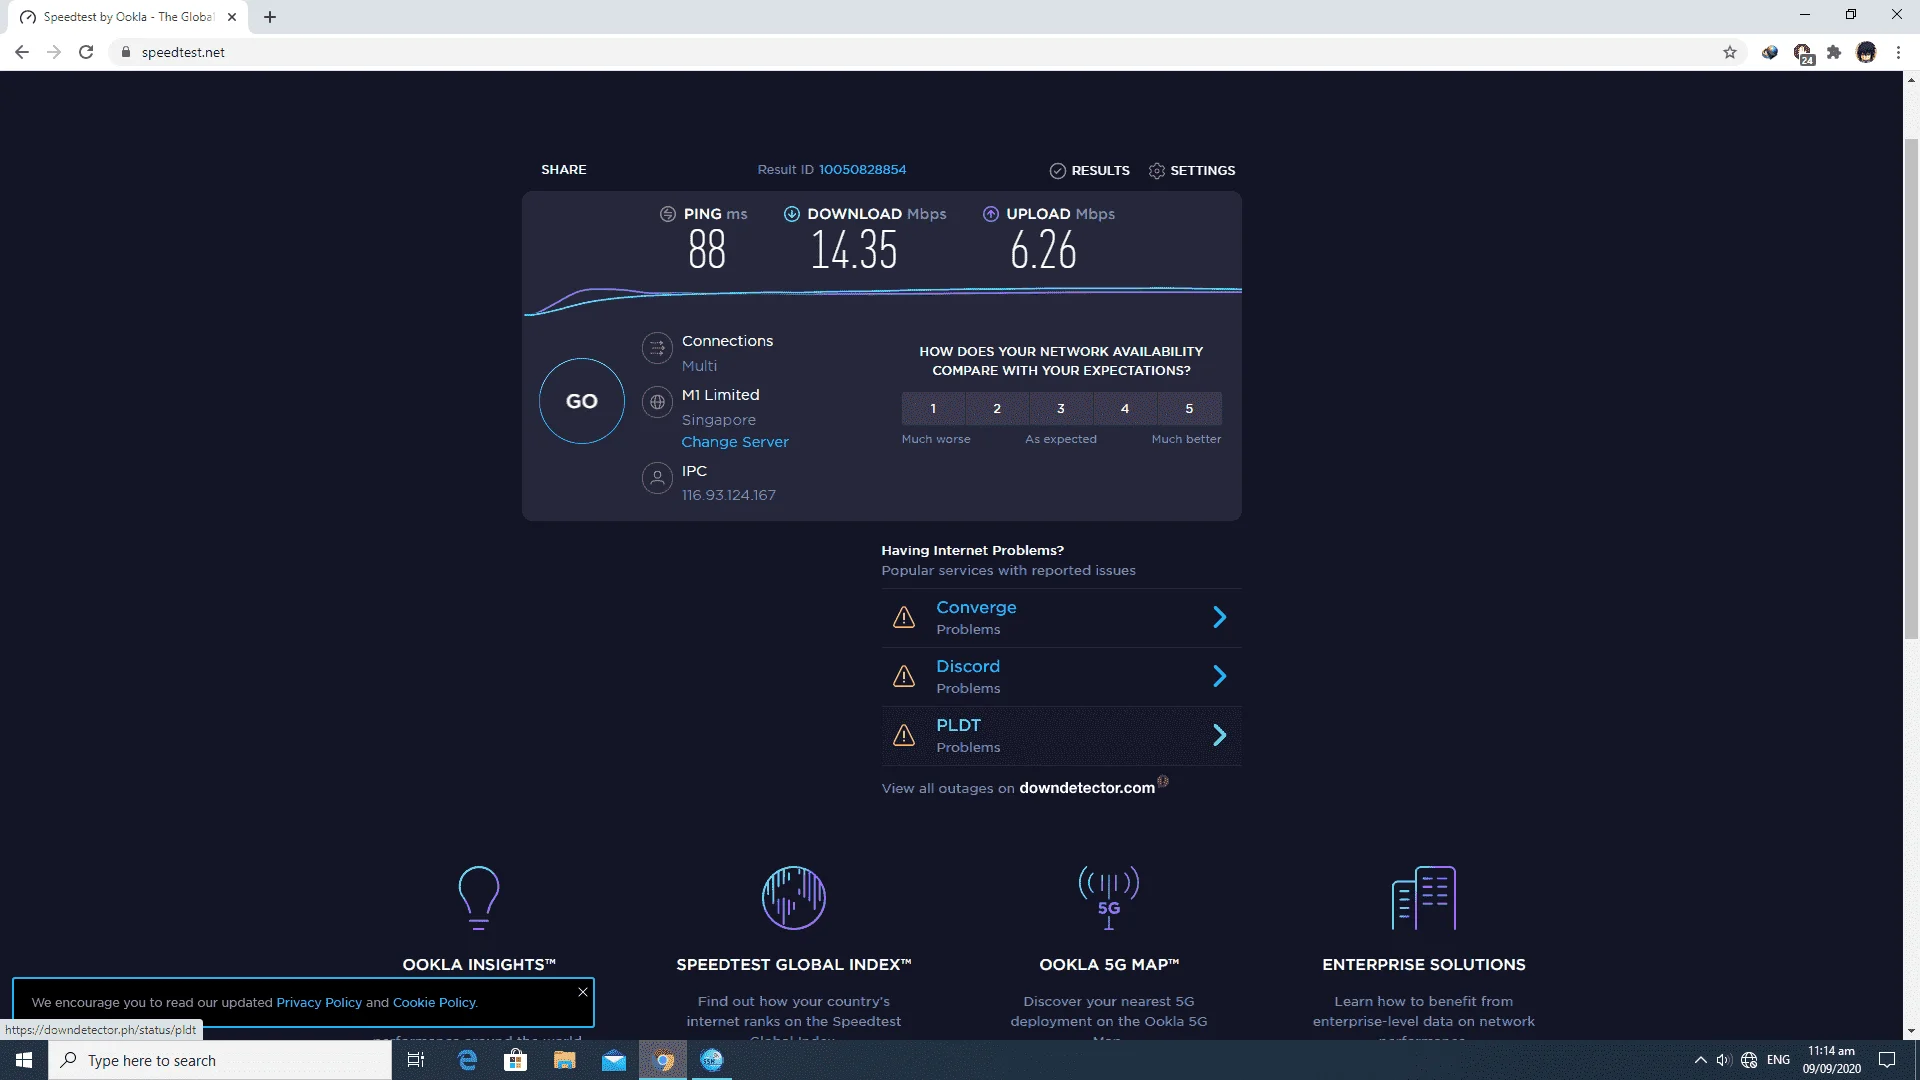Open the Windows Start menu

[x=24, y=1060]
